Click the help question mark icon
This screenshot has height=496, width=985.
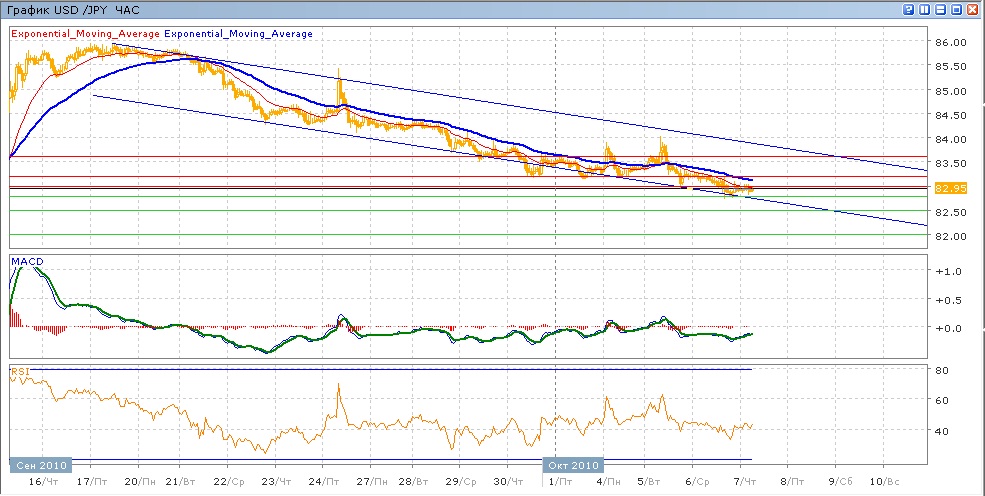(x=909, y=9)
